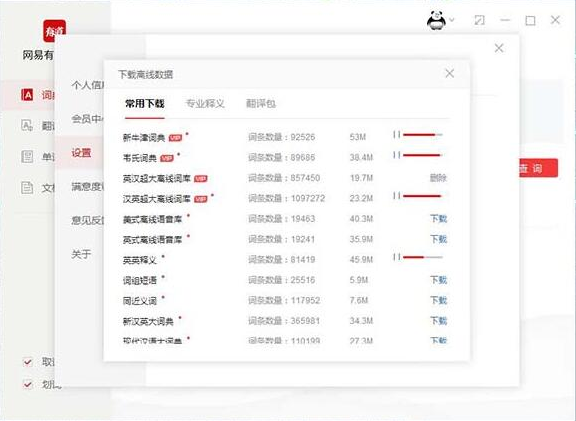The height and width of the screenshot is (421, 576).
Task: Click the 词条数量：857450 text
Action: (284, 178)
